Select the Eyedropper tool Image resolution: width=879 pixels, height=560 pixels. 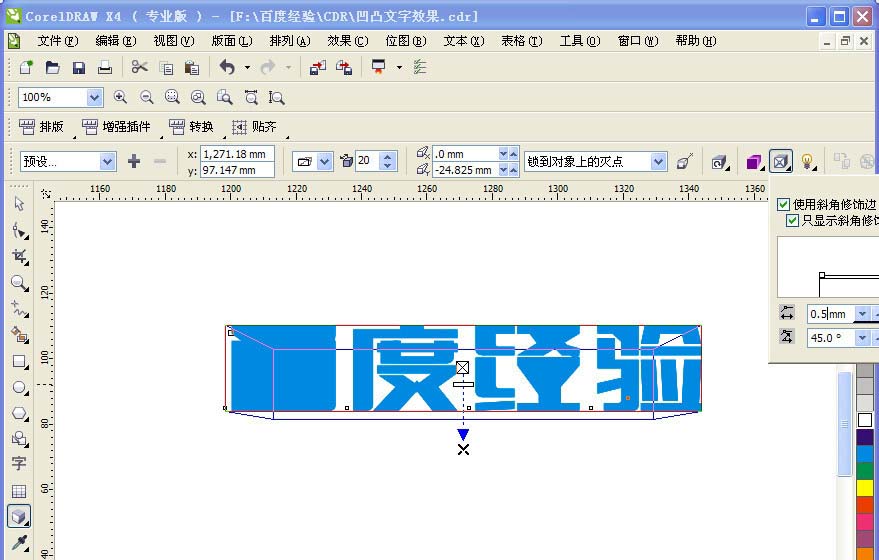pyautogui.click(x=19, y=543)
